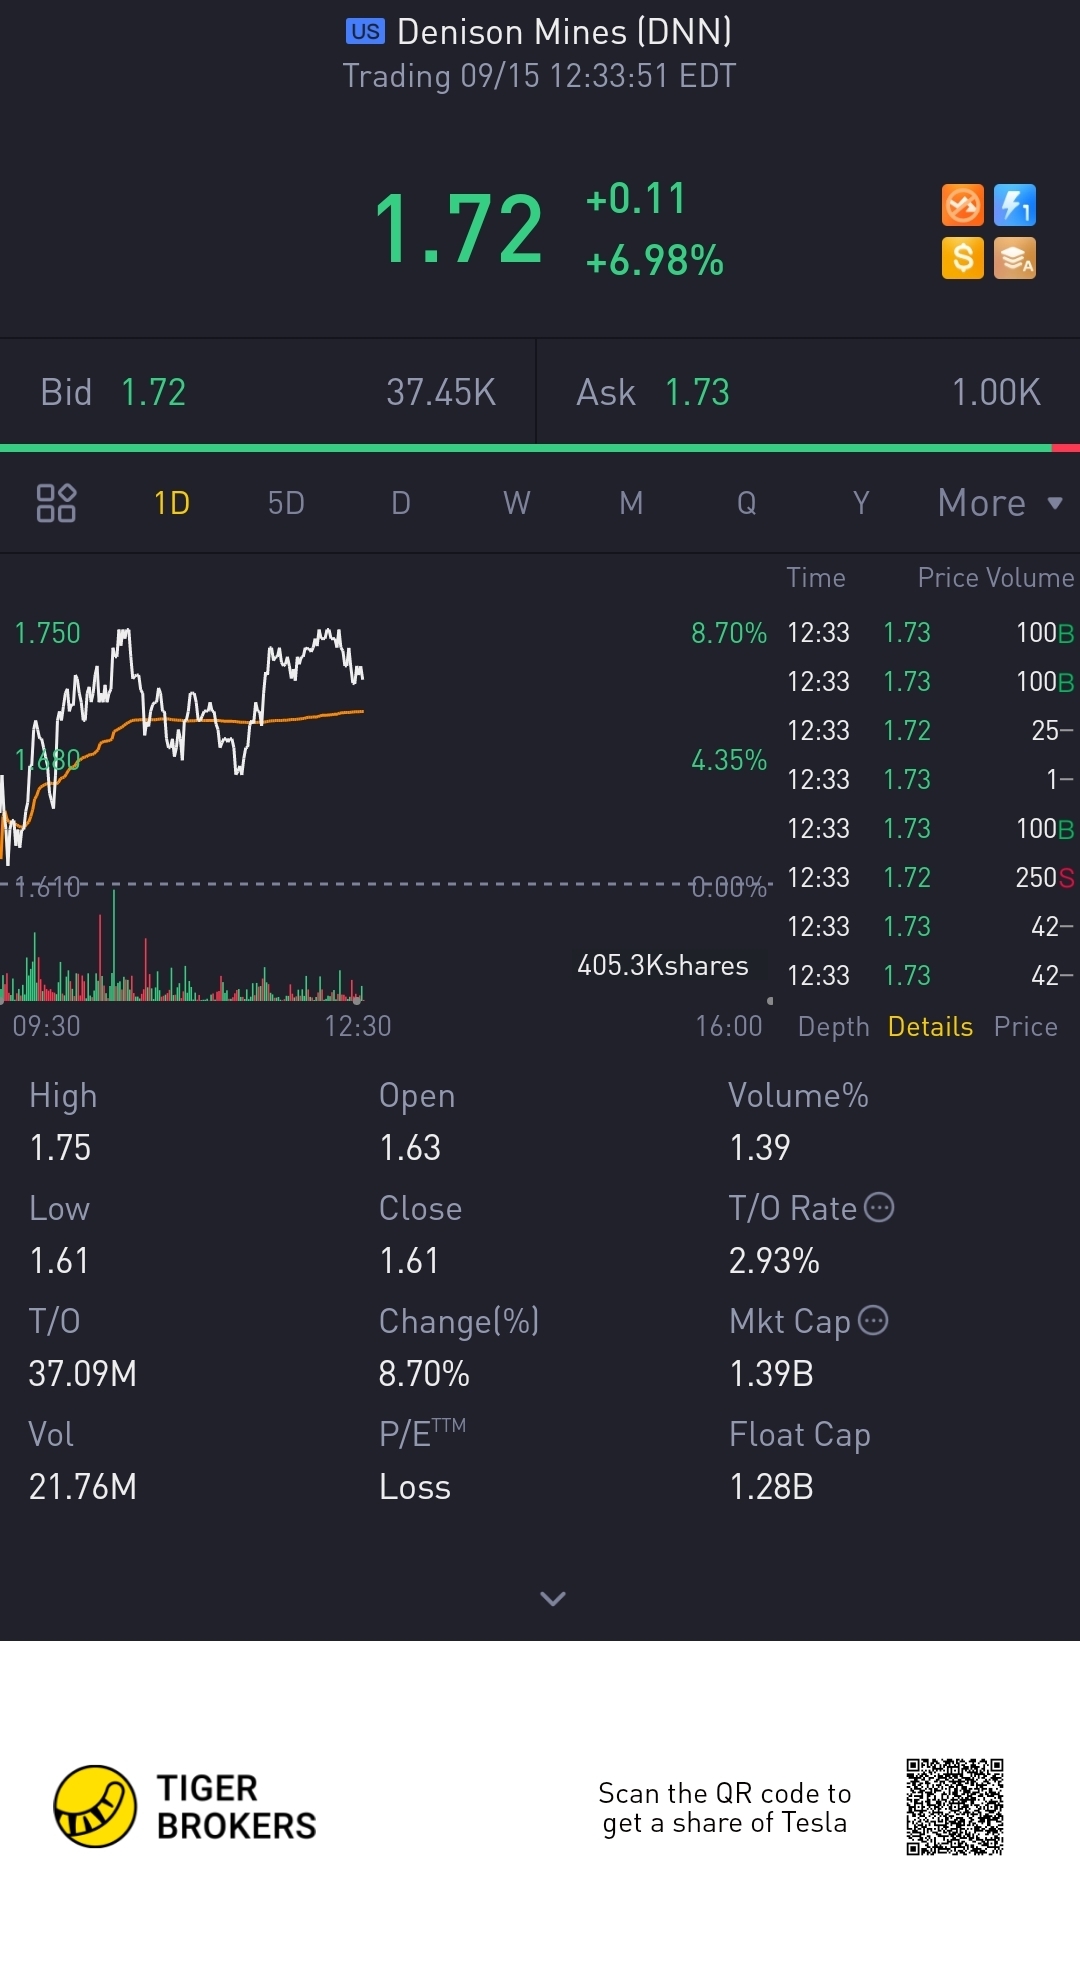Select the Y yearly chart tab
Image resolution: width=1080 pixels, height=1973 pixels.
pyautogui.click(x=861, y=503)
